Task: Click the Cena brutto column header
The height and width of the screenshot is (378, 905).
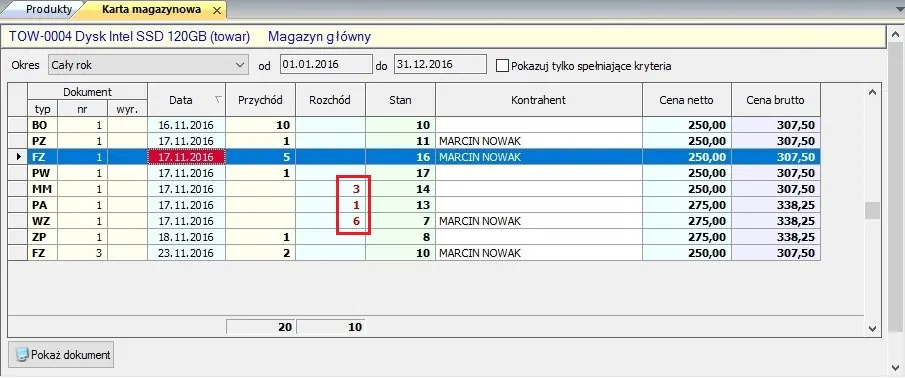Action: pos(776,100)
